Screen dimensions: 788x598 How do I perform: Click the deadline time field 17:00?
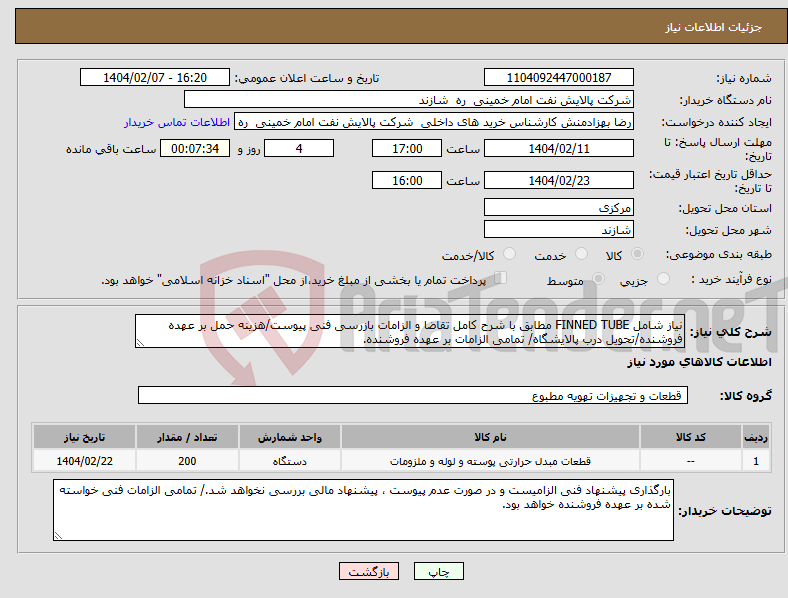click(x=407, y=148)
